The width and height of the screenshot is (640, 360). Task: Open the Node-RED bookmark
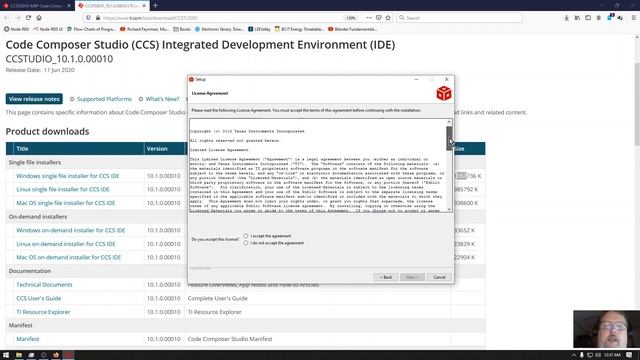click(17, 29)
